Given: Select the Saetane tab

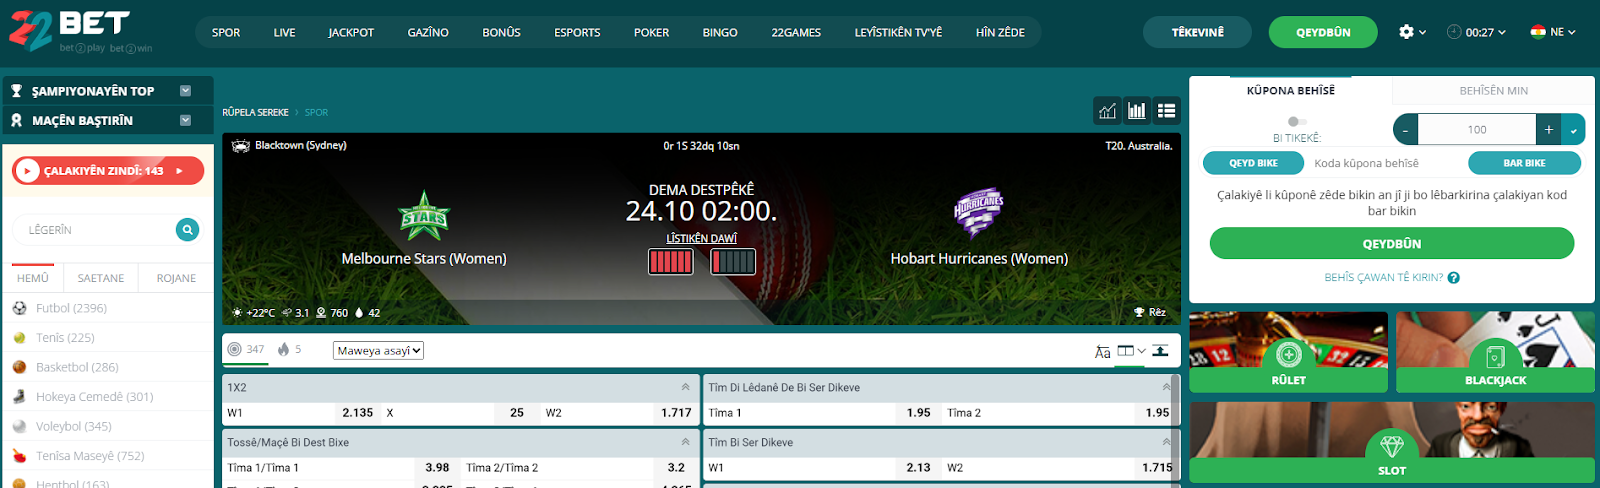Looking at the screenshot, I should (x=101, y=278).
